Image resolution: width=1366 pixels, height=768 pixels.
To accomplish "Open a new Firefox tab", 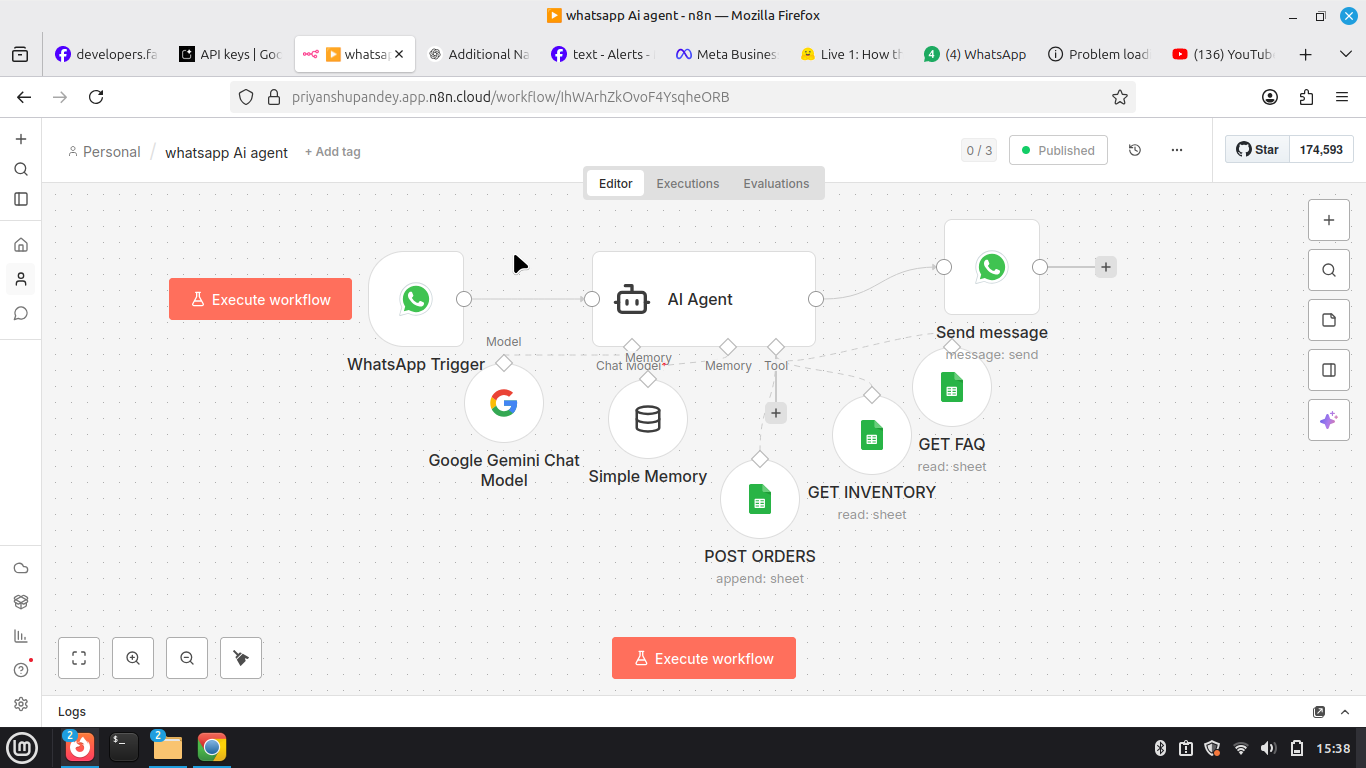I will pyautogui.click(x=1305, y=54).
